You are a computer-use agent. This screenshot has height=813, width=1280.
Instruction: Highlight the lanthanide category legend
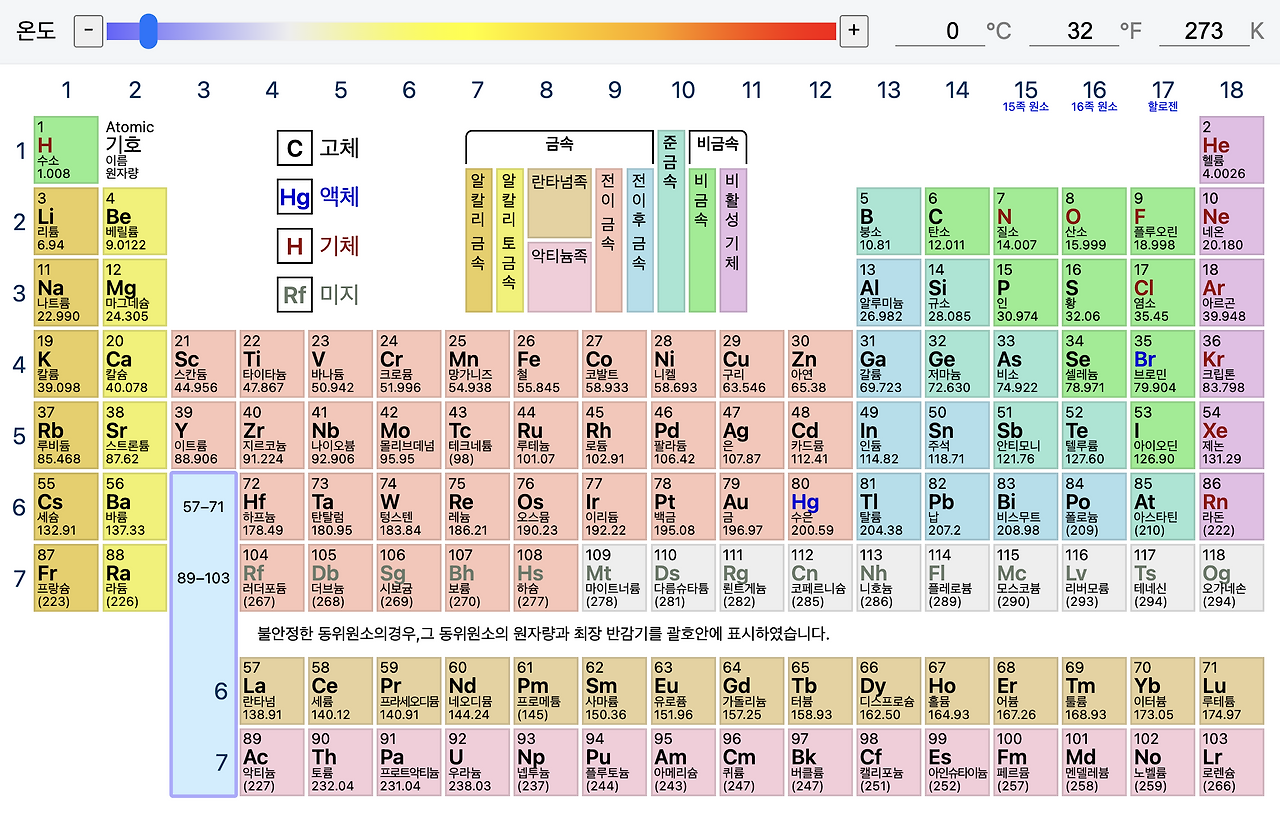pos(560,203)
